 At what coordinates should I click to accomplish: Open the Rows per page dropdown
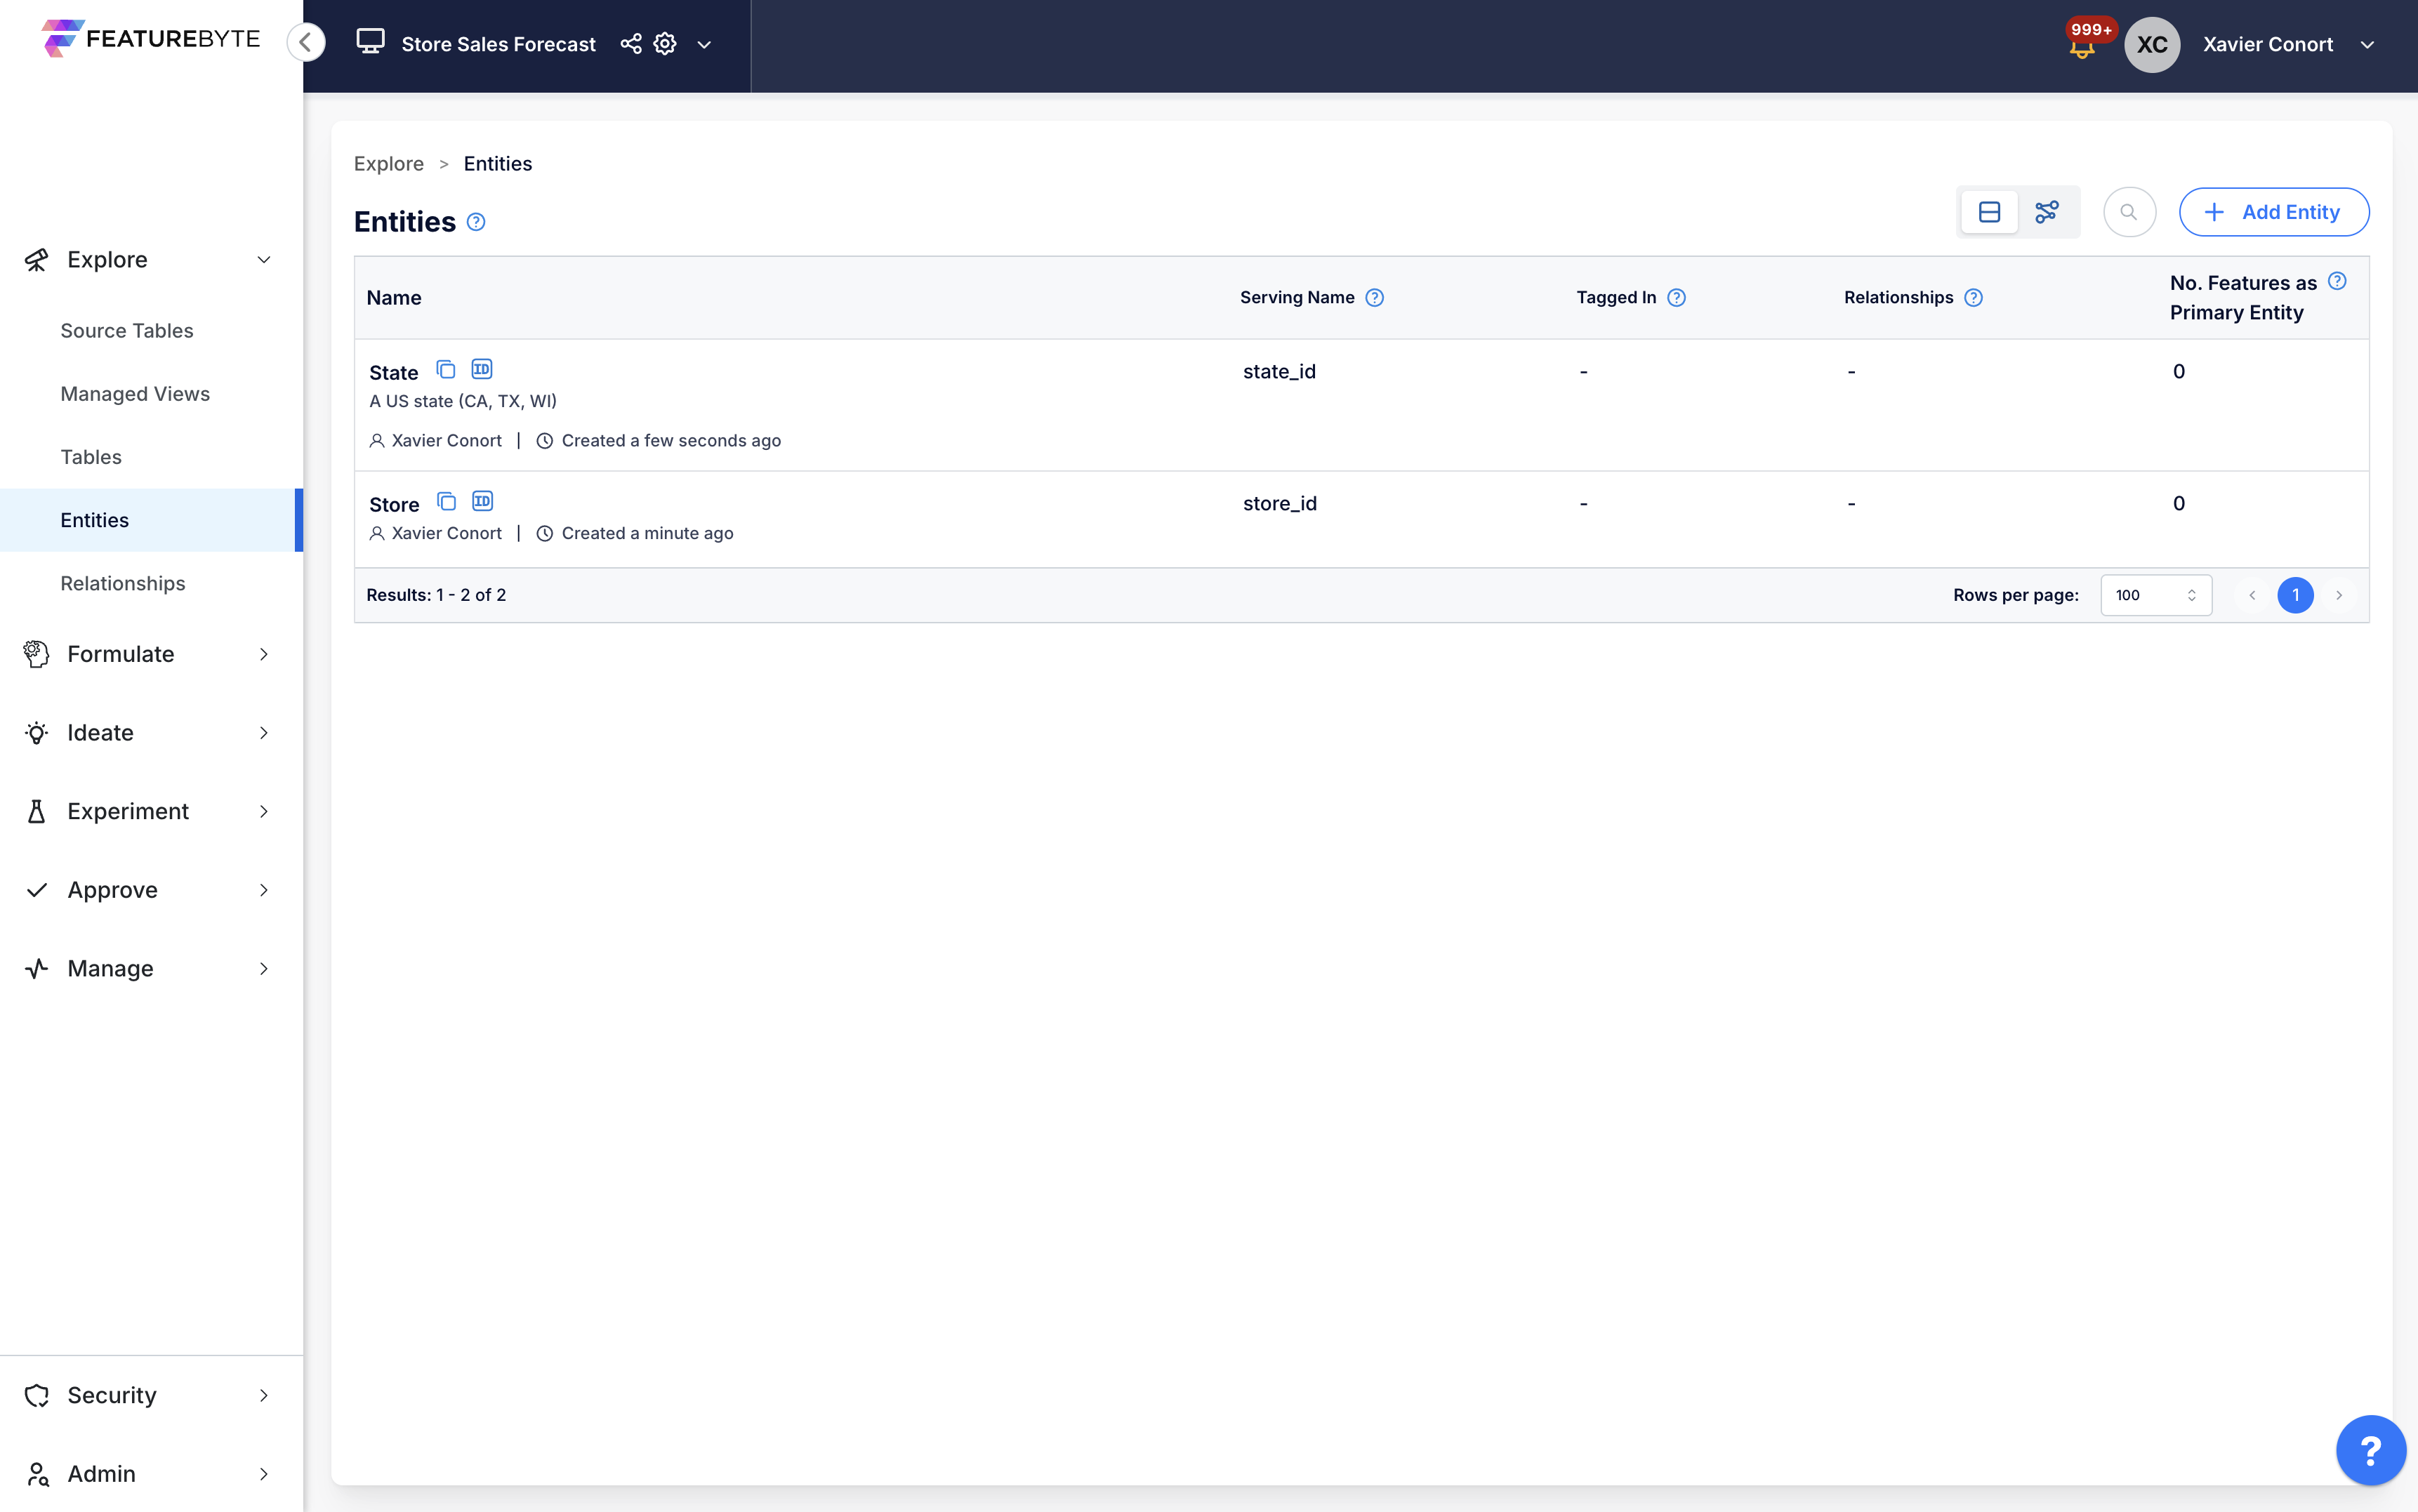click(x=2155, y=595)
